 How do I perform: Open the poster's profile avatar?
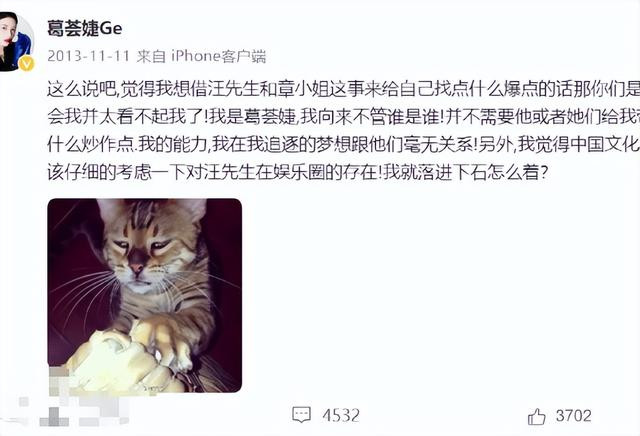(16, 41)
